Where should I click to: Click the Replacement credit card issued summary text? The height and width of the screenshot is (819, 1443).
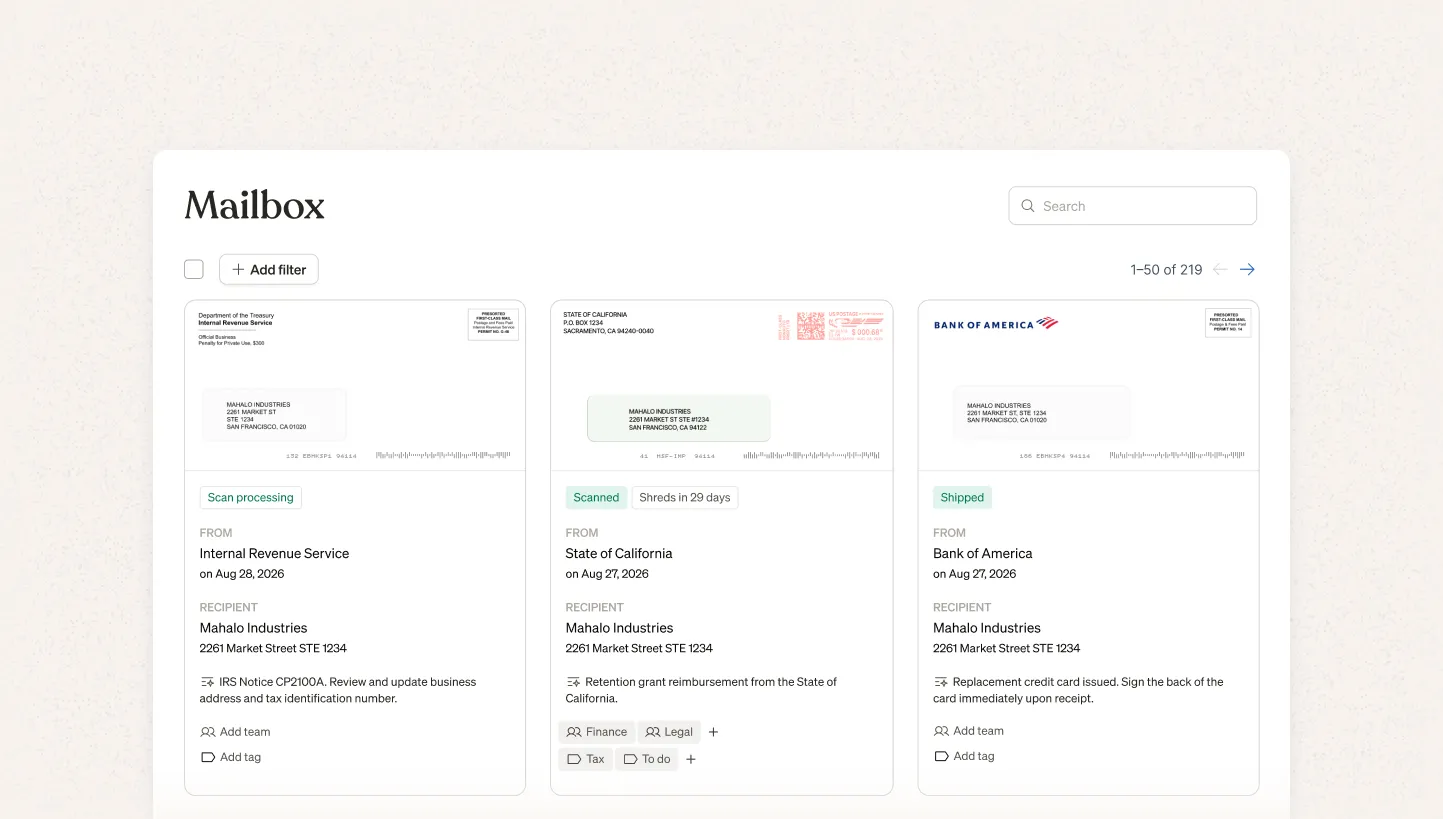point(1079,690)
